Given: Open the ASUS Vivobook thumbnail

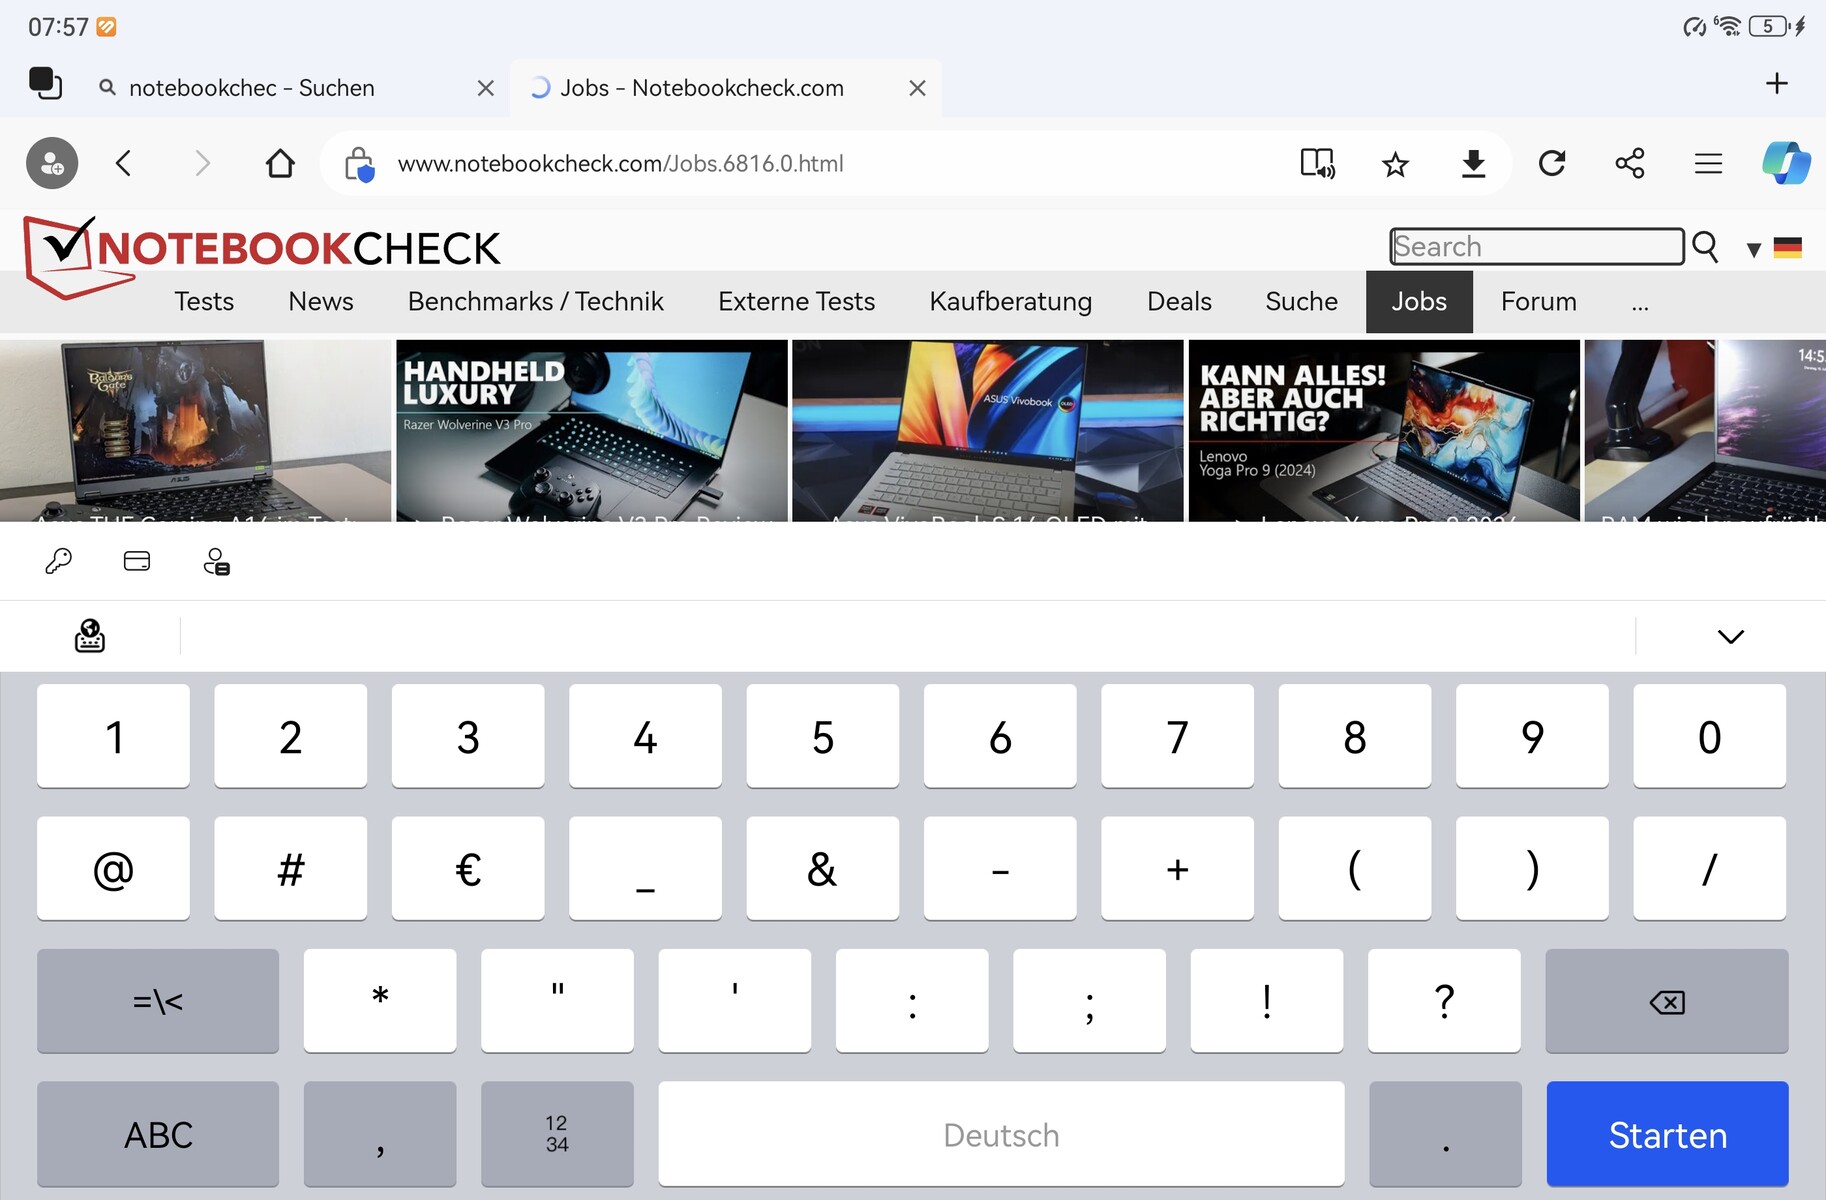Looking at the screenshot, I should coord(988,430).
